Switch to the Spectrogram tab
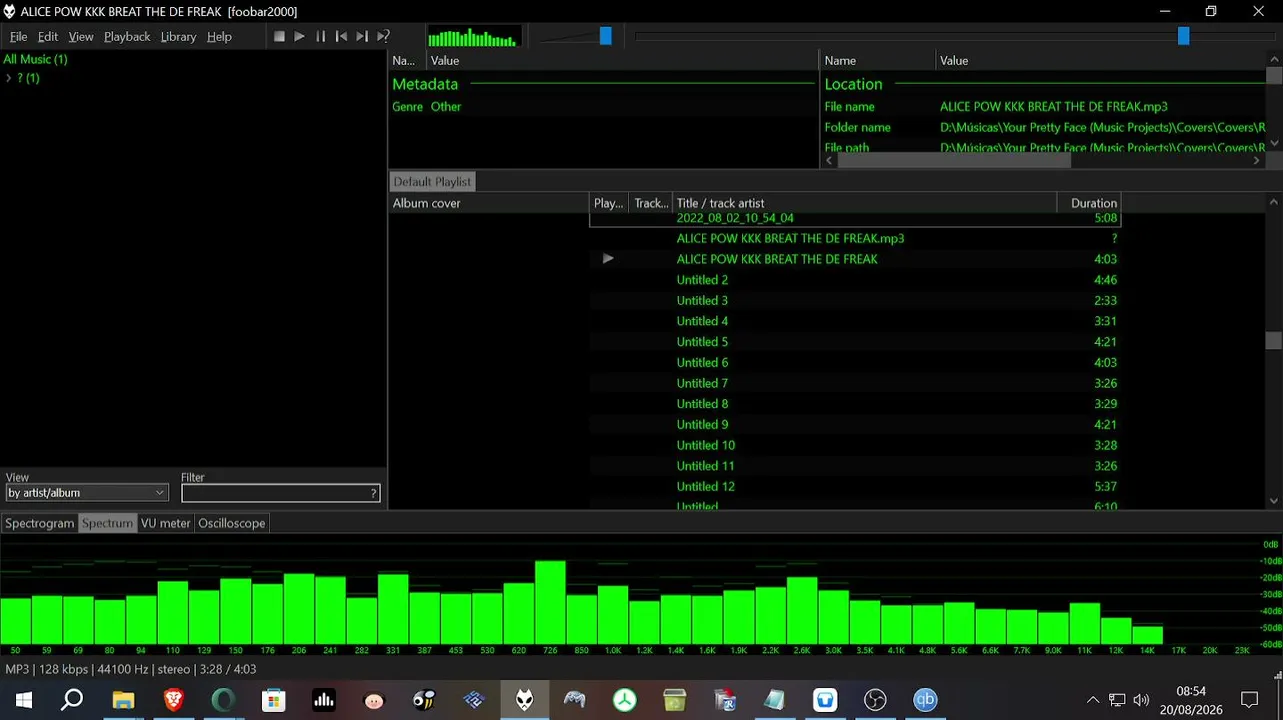This screenshot has width=1283, height=720. (x=40, y=523)
